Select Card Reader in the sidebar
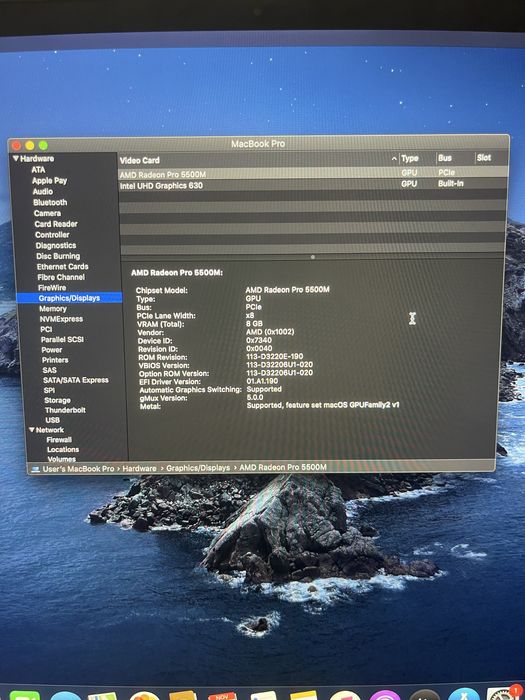The width and height of the screenshot is (525, 700). pos(56,224)
